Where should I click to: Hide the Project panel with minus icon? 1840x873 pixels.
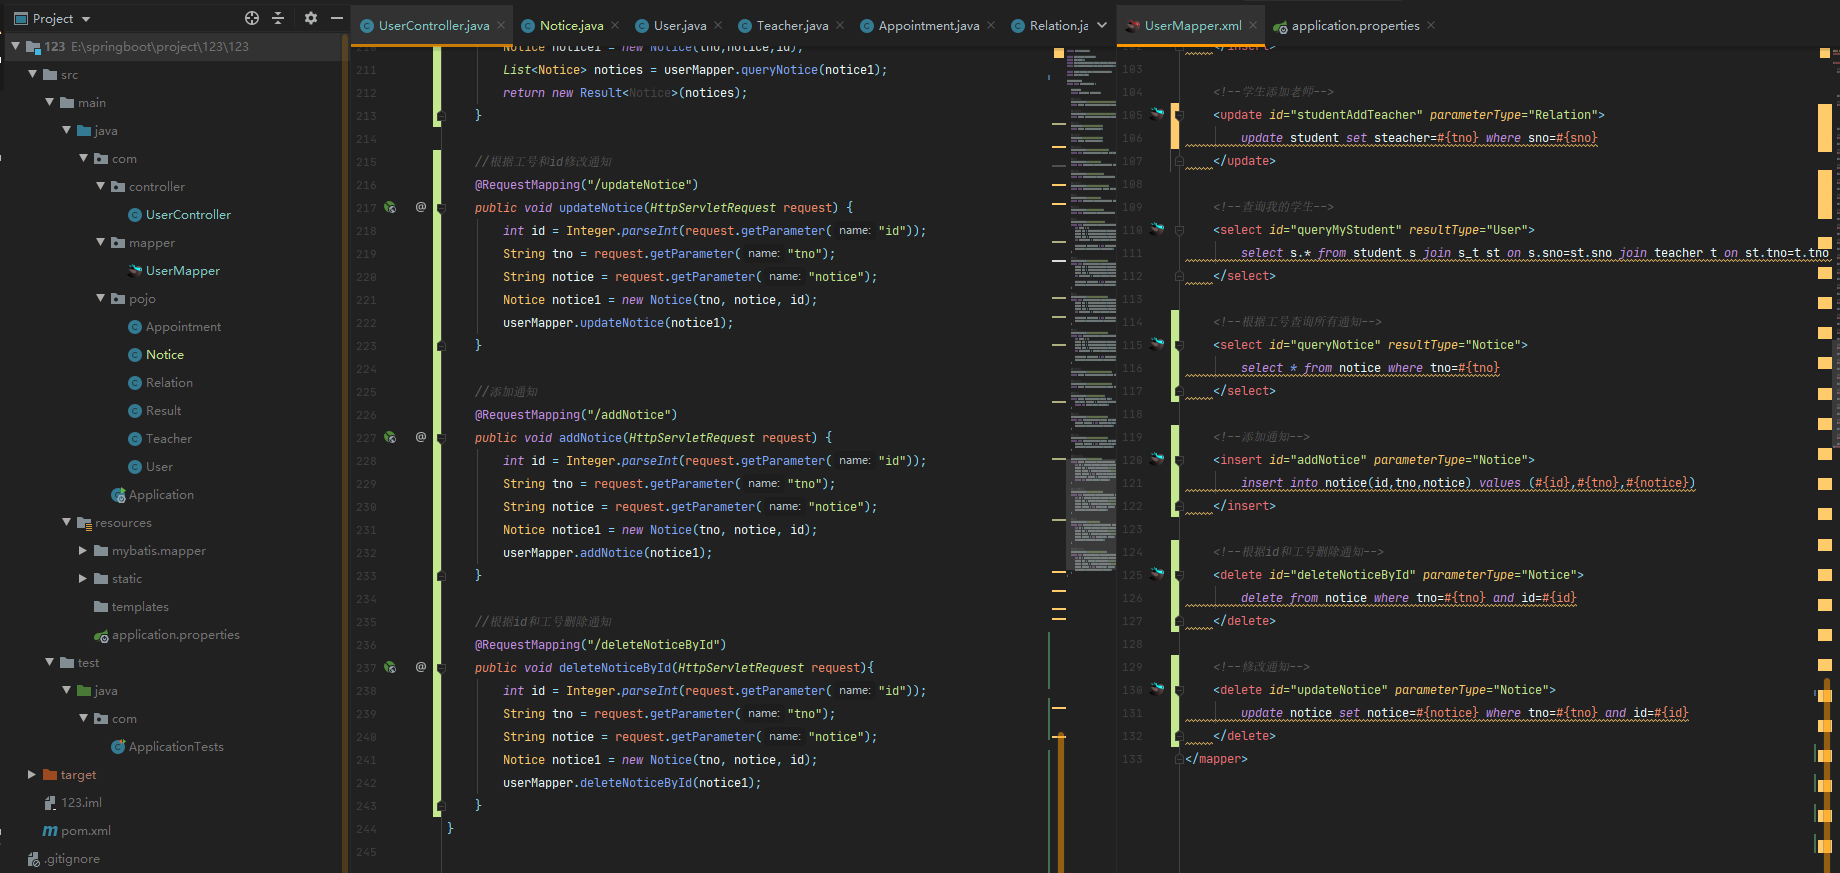tap(337, 18)
